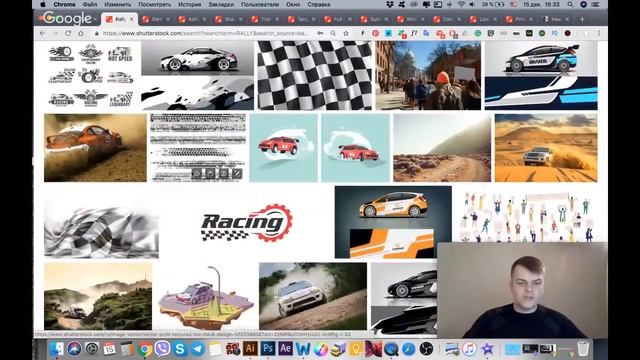Open a new tab with plus button

(x=582, y=19)
